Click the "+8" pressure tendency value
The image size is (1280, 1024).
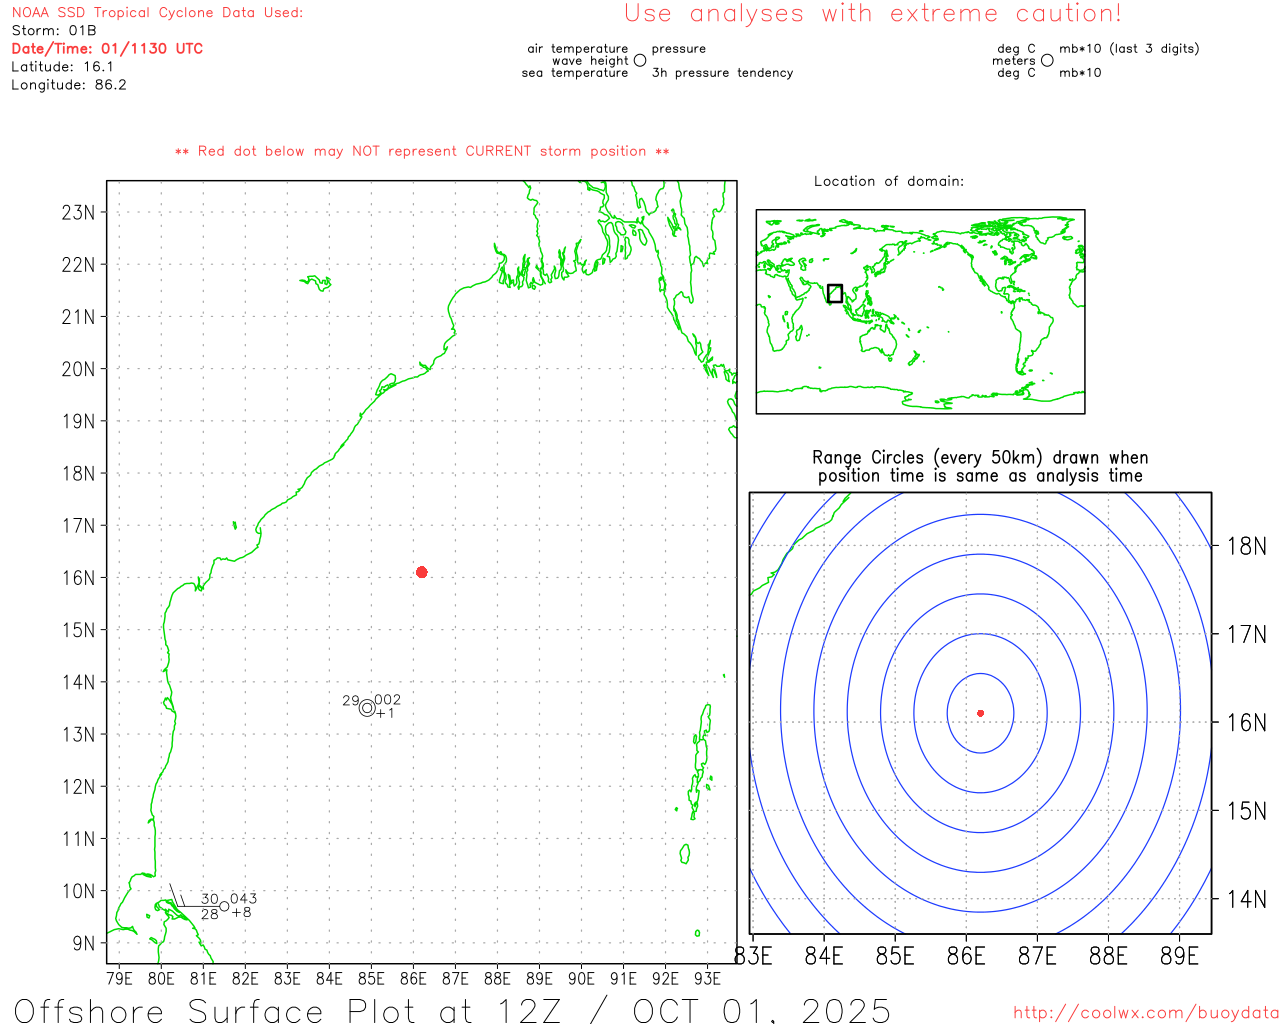pos(242,912)
